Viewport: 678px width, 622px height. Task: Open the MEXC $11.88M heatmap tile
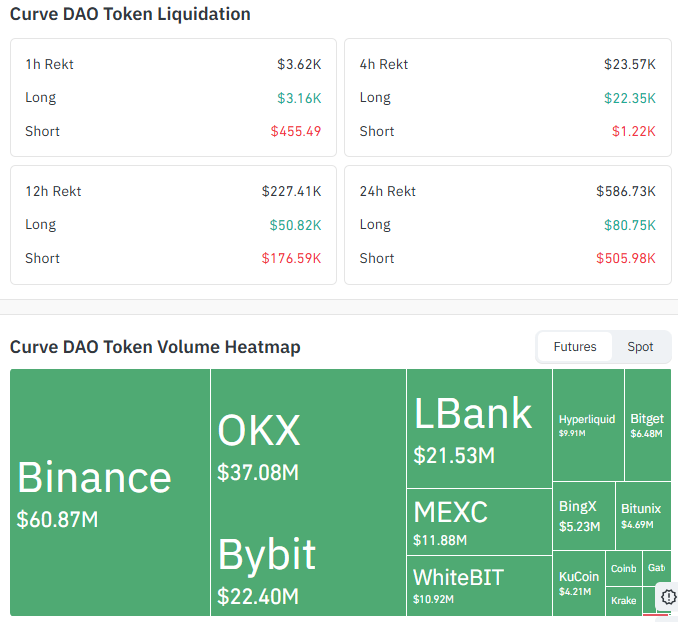pyautogui.click(x=479, y=522)
